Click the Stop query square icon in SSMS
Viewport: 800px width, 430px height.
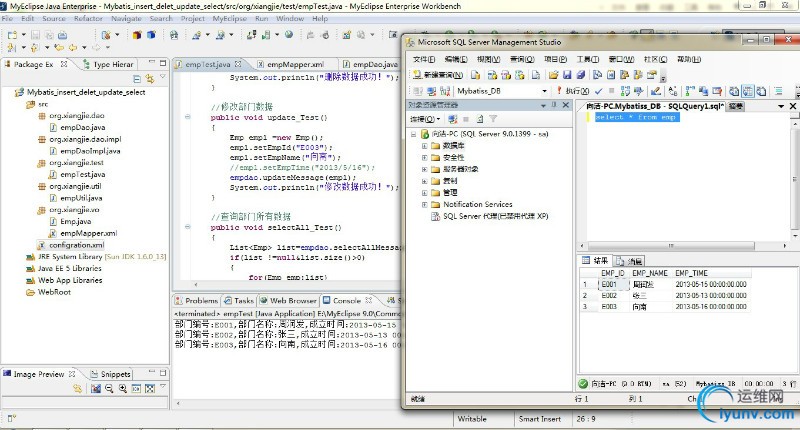(x=612, y=91)
